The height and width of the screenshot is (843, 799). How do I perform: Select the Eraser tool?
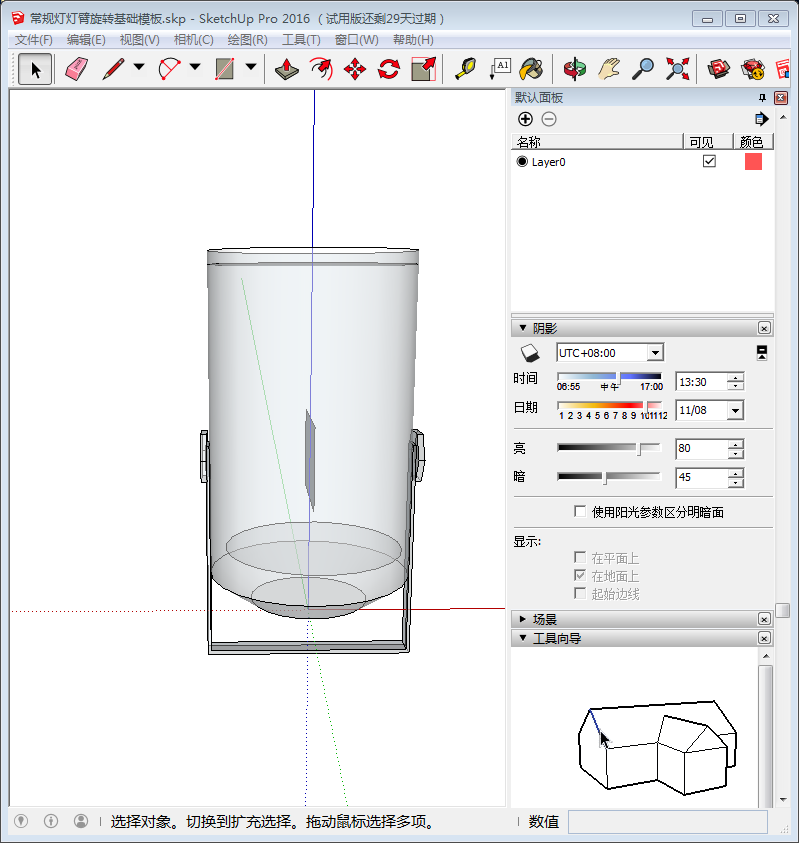(76, 68)
